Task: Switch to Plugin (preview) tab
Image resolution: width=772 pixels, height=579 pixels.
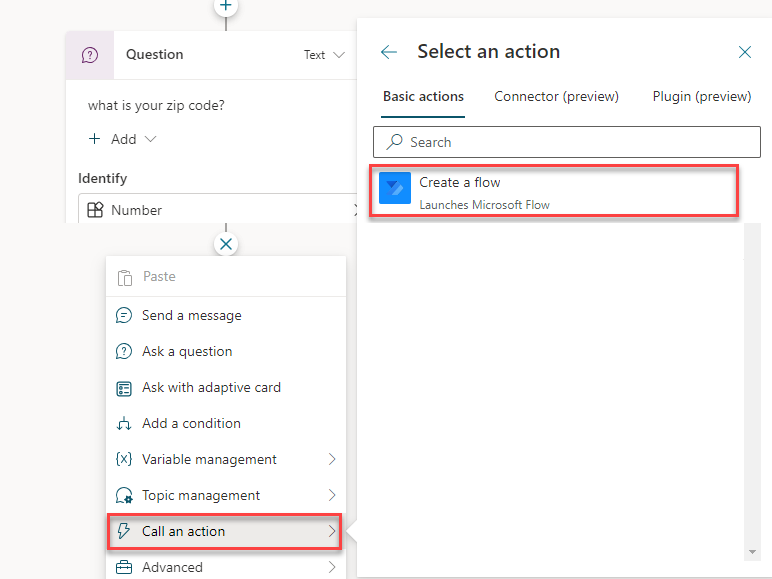Action: [702, 96]
